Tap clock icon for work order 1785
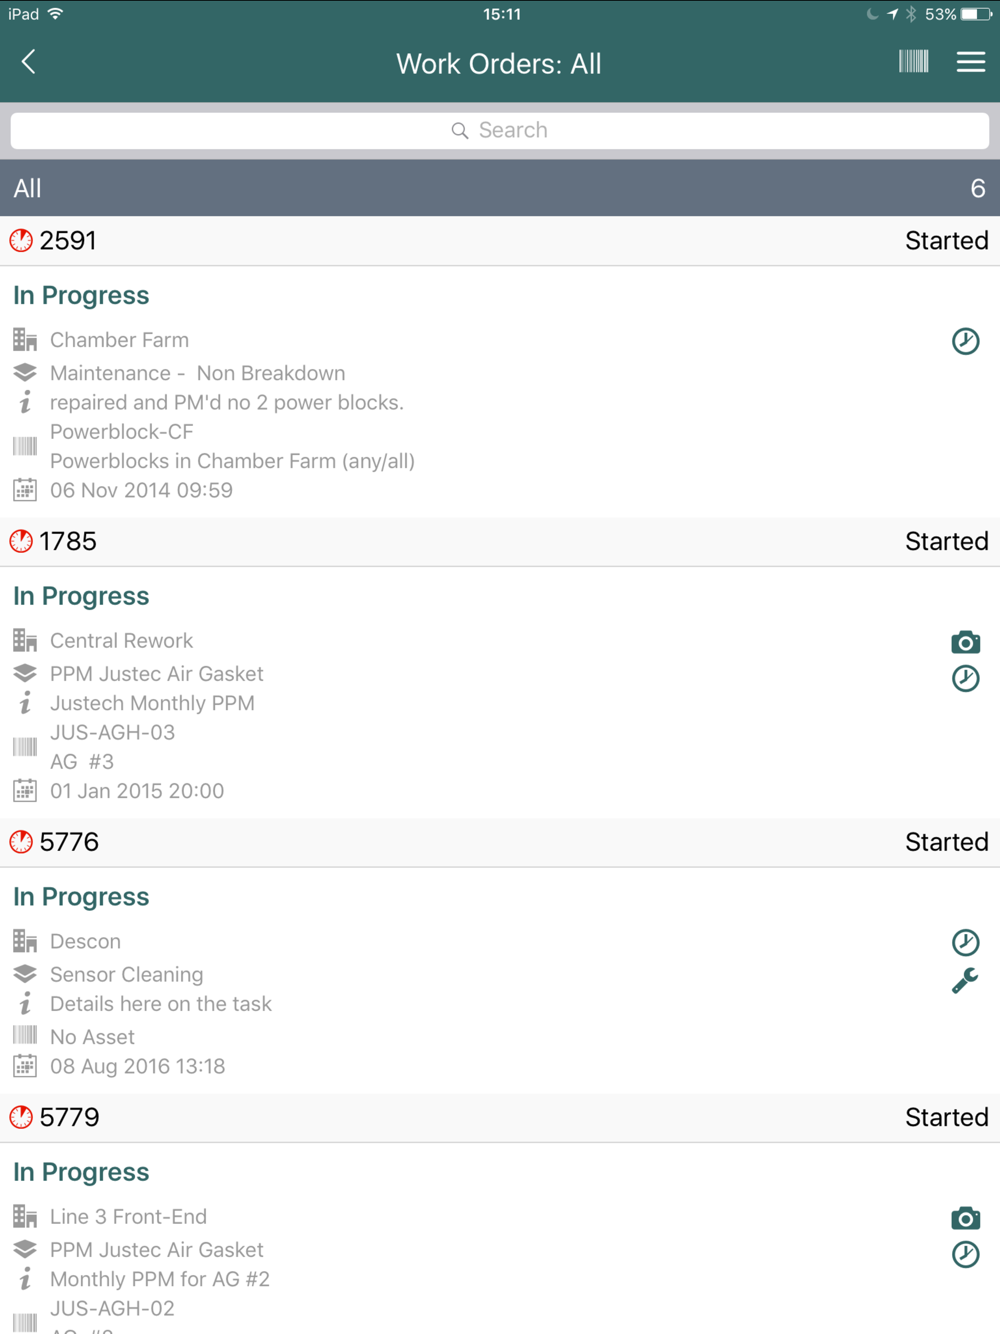 click(965, 679)
